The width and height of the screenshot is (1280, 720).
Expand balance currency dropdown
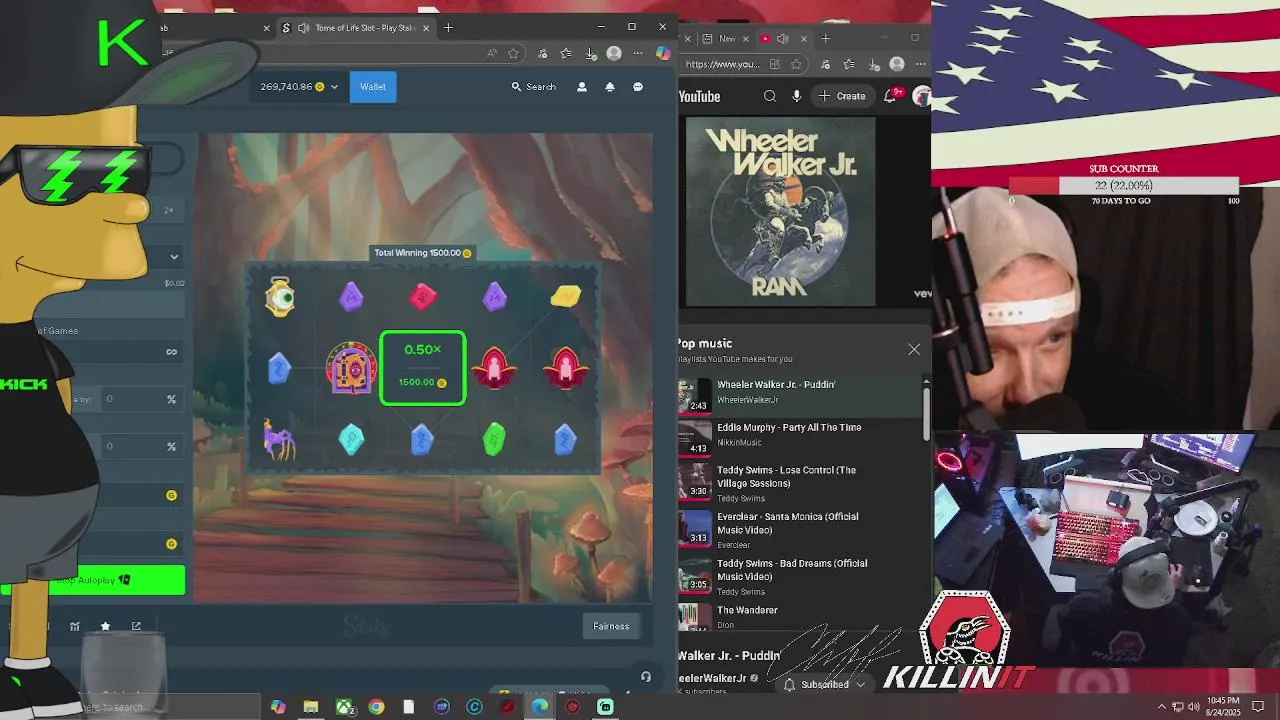click(x=334, y=87)
